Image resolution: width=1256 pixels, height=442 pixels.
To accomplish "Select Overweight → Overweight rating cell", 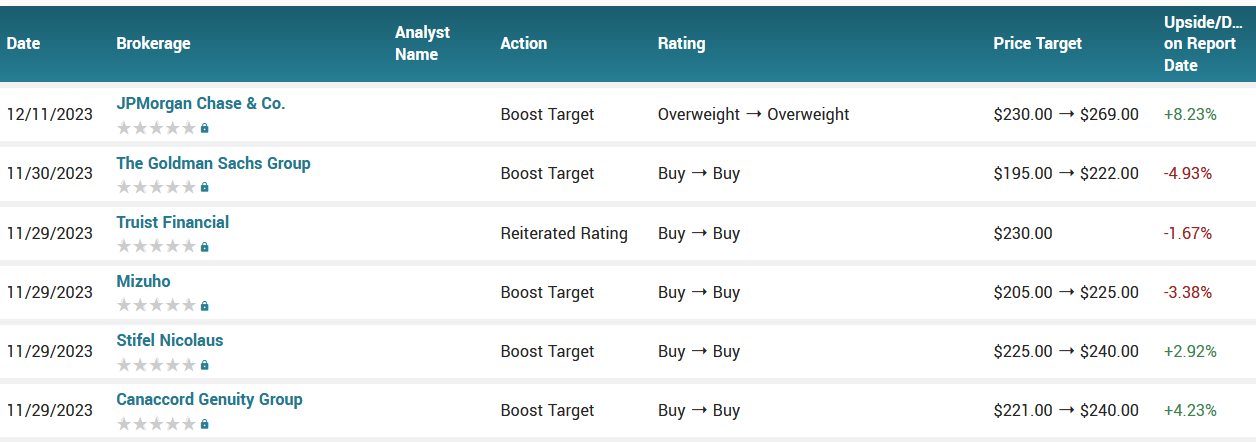I will tap(753, 114).
